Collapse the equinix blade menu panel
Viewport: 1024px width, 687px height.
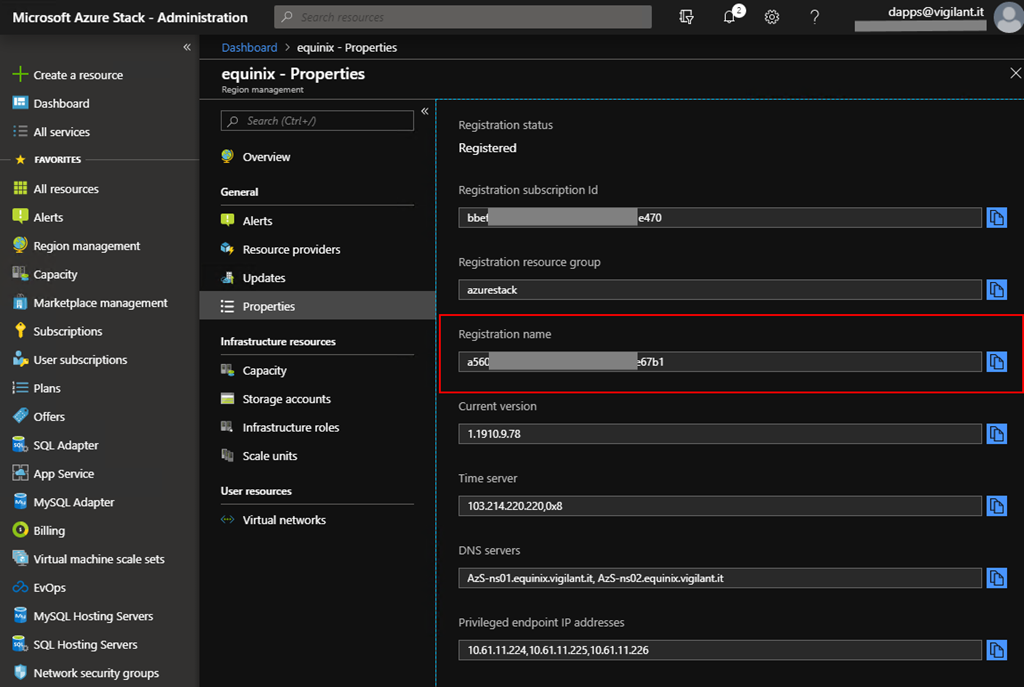tap(425, 111)
